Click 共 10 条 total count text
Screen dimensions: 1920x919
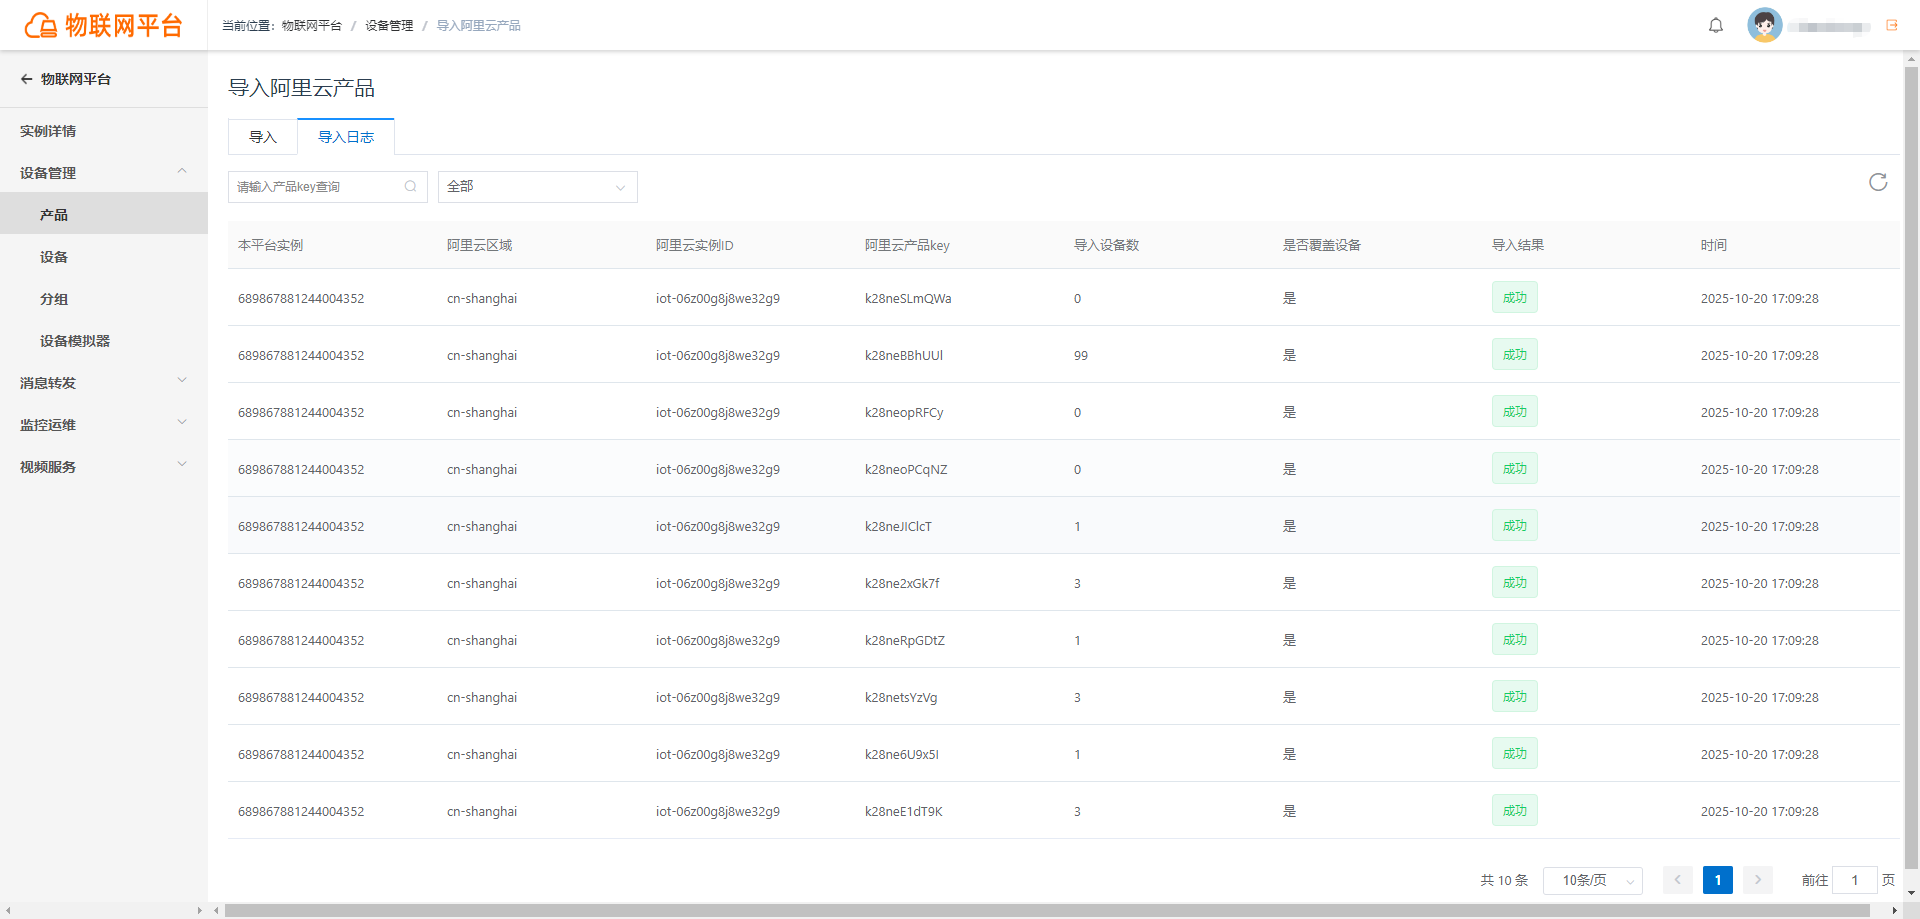point(1504,880)
